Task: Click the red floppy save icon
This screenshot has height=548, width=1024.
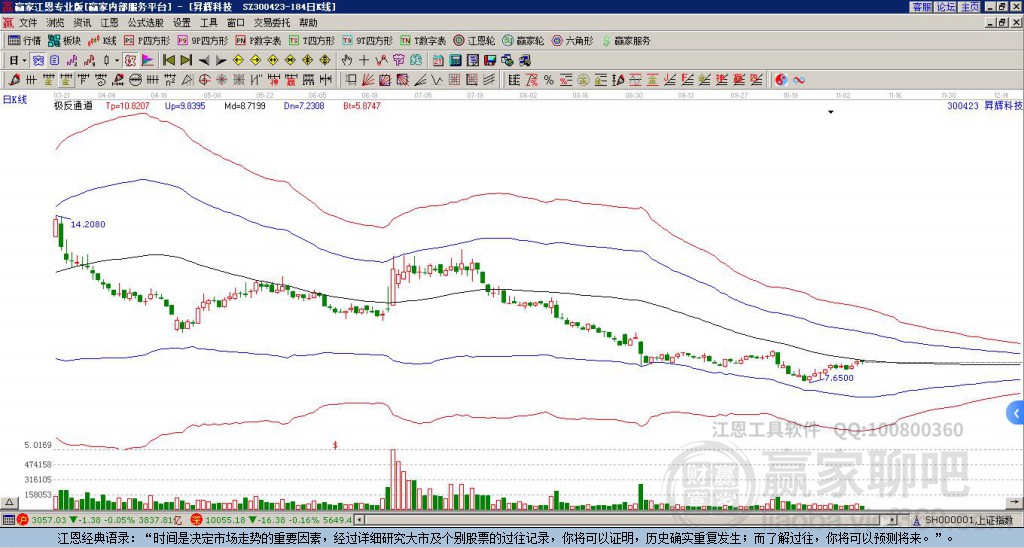Action: pyautogui.click(x=490, y=61)
